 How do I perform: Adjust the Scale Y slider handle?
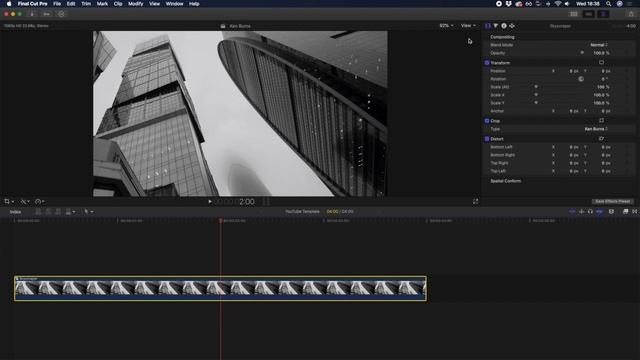click(x=536, y=103)
